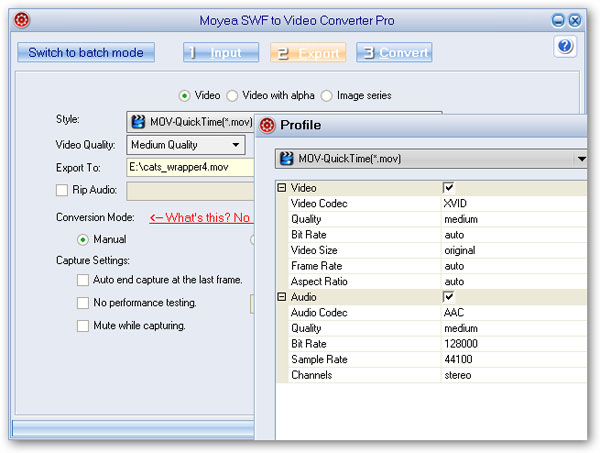Viewport: 600px width, 453px height.
Task: Enable Mute while capturing
Action: pos(83,326)
